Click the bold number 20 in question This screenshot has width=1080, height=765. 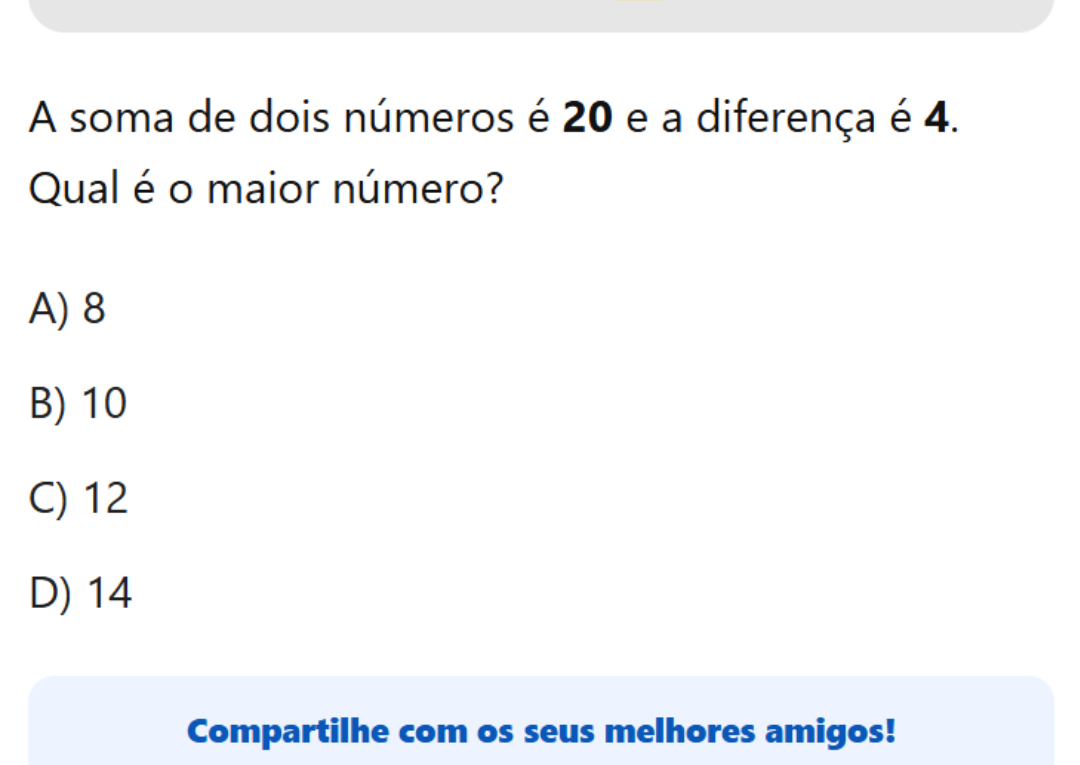coord(587,119)
